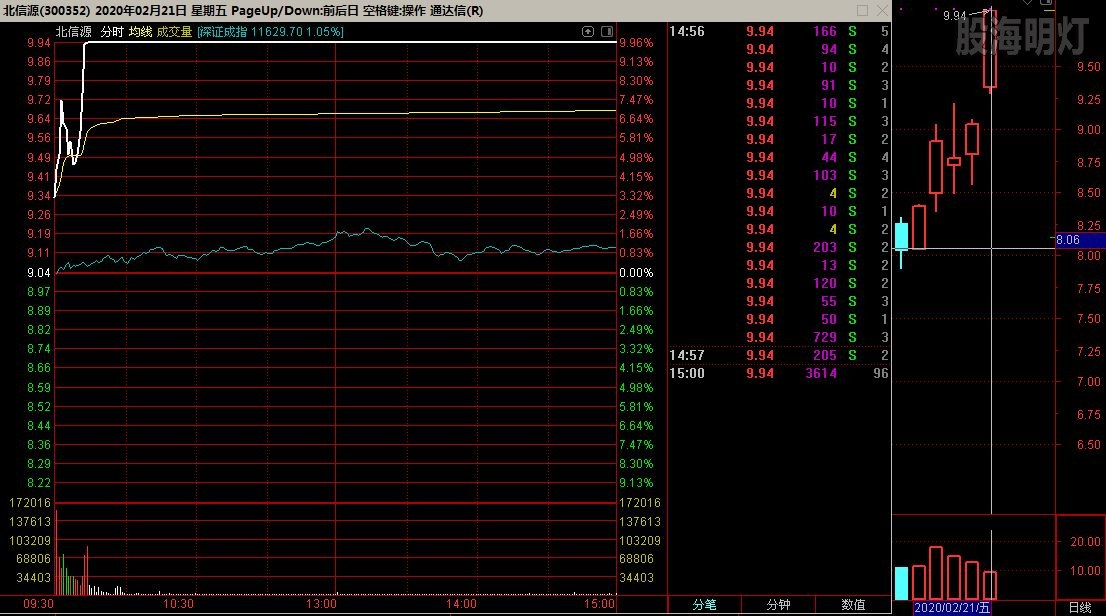Select the 15:00 closing row with volume 3614
1106x616 pixels.
pos(779,373)
